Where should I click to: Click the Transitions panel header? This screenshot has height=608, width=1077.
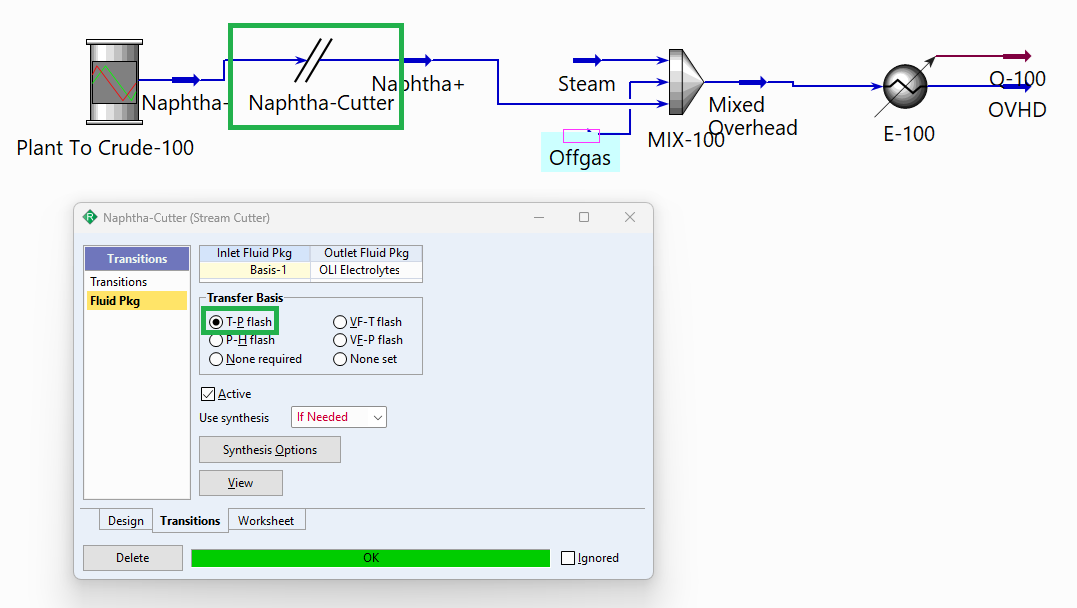[x=137, y=259]
